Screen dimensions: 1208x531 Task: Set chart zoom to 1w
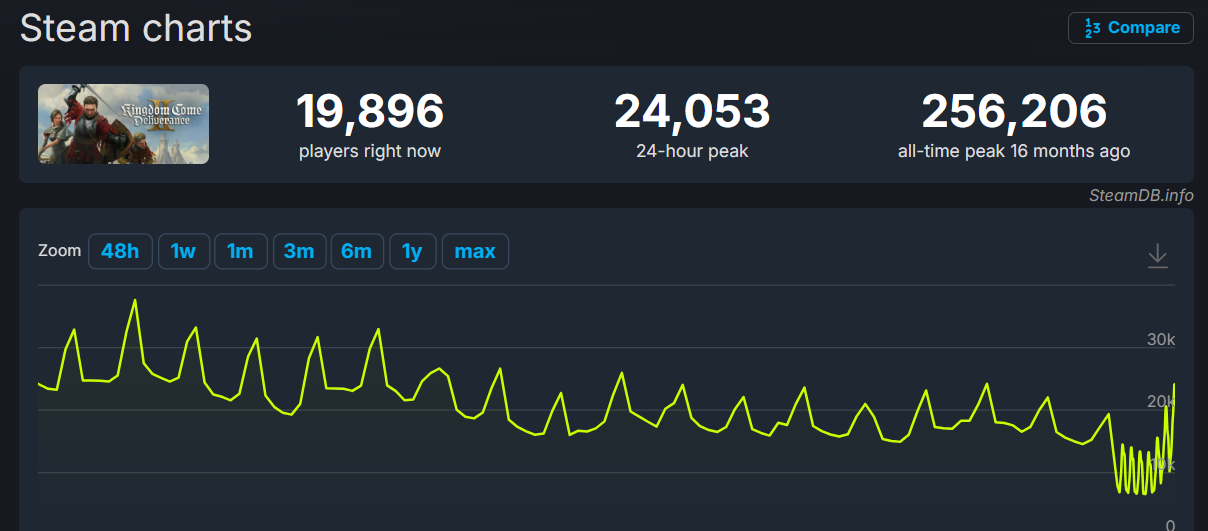pyautogui.click(x=184, y=251)
